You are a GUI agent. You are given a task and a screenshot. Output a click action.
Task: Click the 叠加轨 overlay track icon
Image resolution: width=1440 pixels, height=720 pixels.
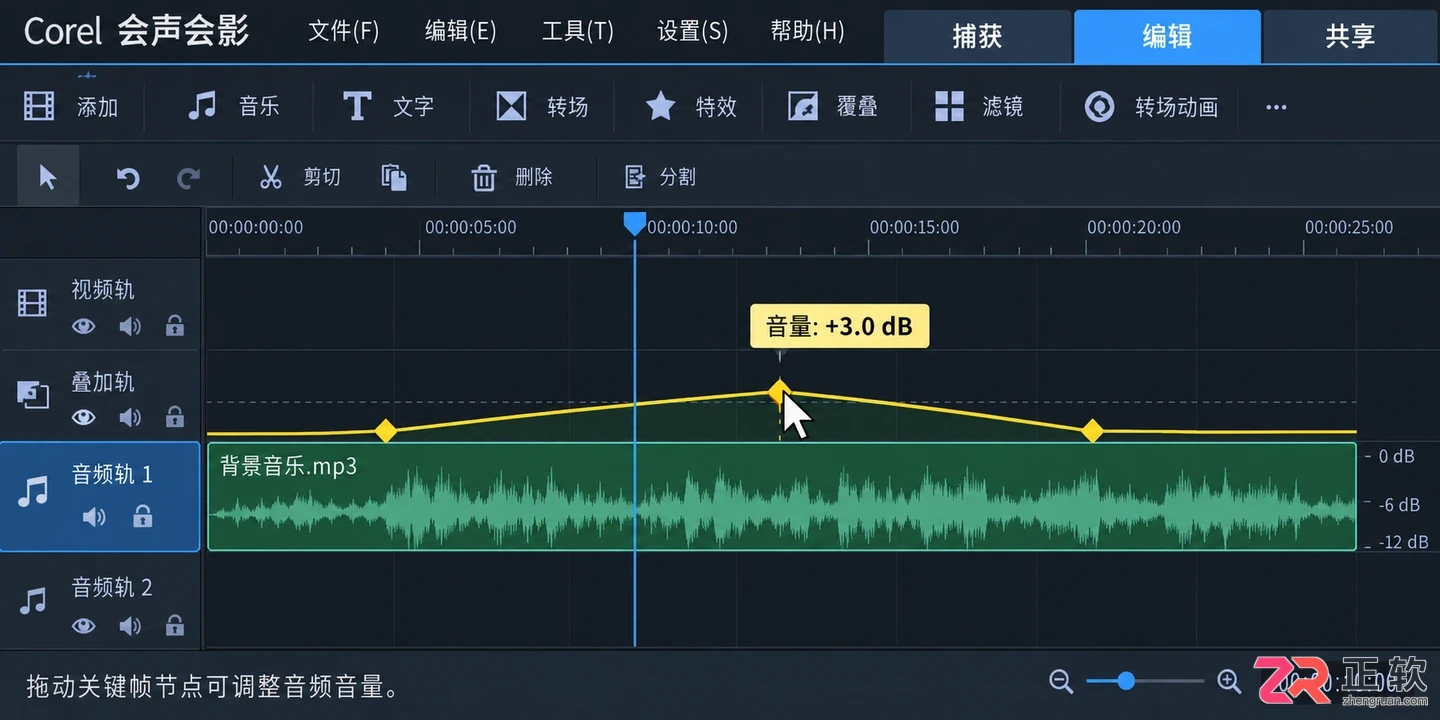click(33, 394)
